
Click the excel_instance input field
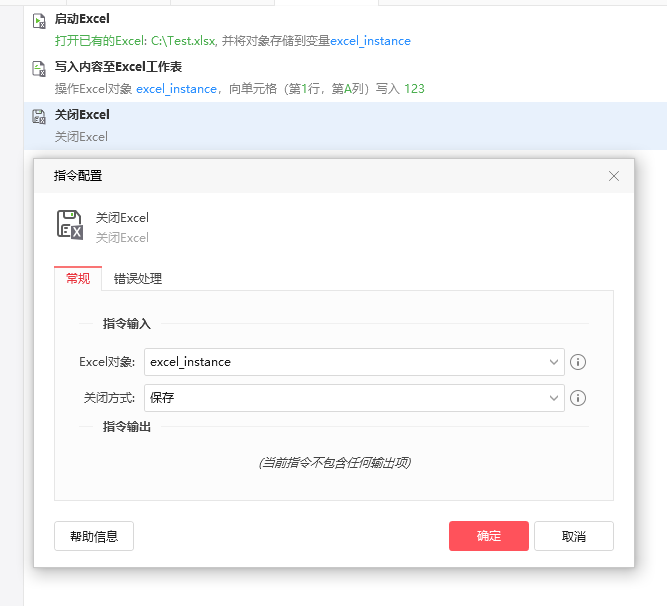click(x=354, y=362)
